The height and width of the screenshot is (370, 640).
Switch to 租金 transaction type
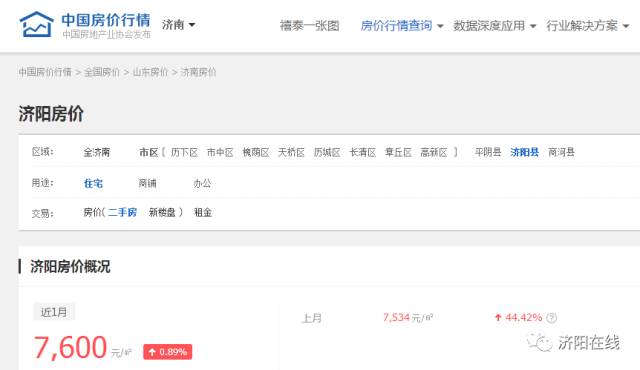pyautogui.click(x=203, y=212)
